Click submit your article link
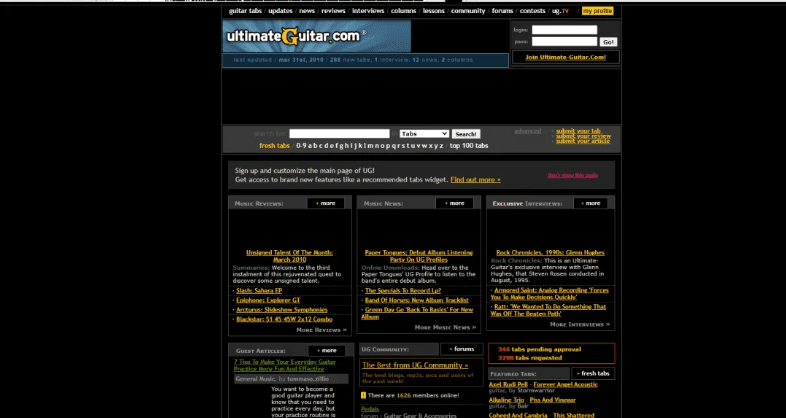 (x=582, y=141)
